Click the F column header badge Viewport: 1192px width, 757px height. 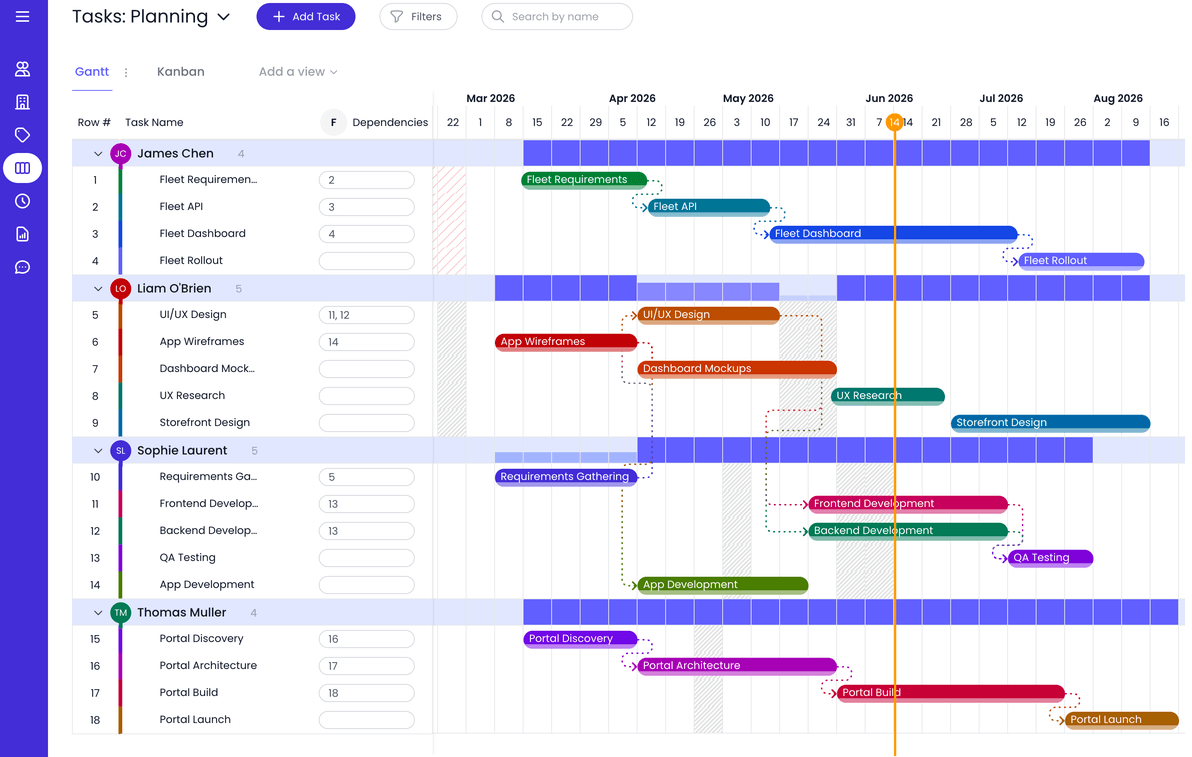(333, 122)
